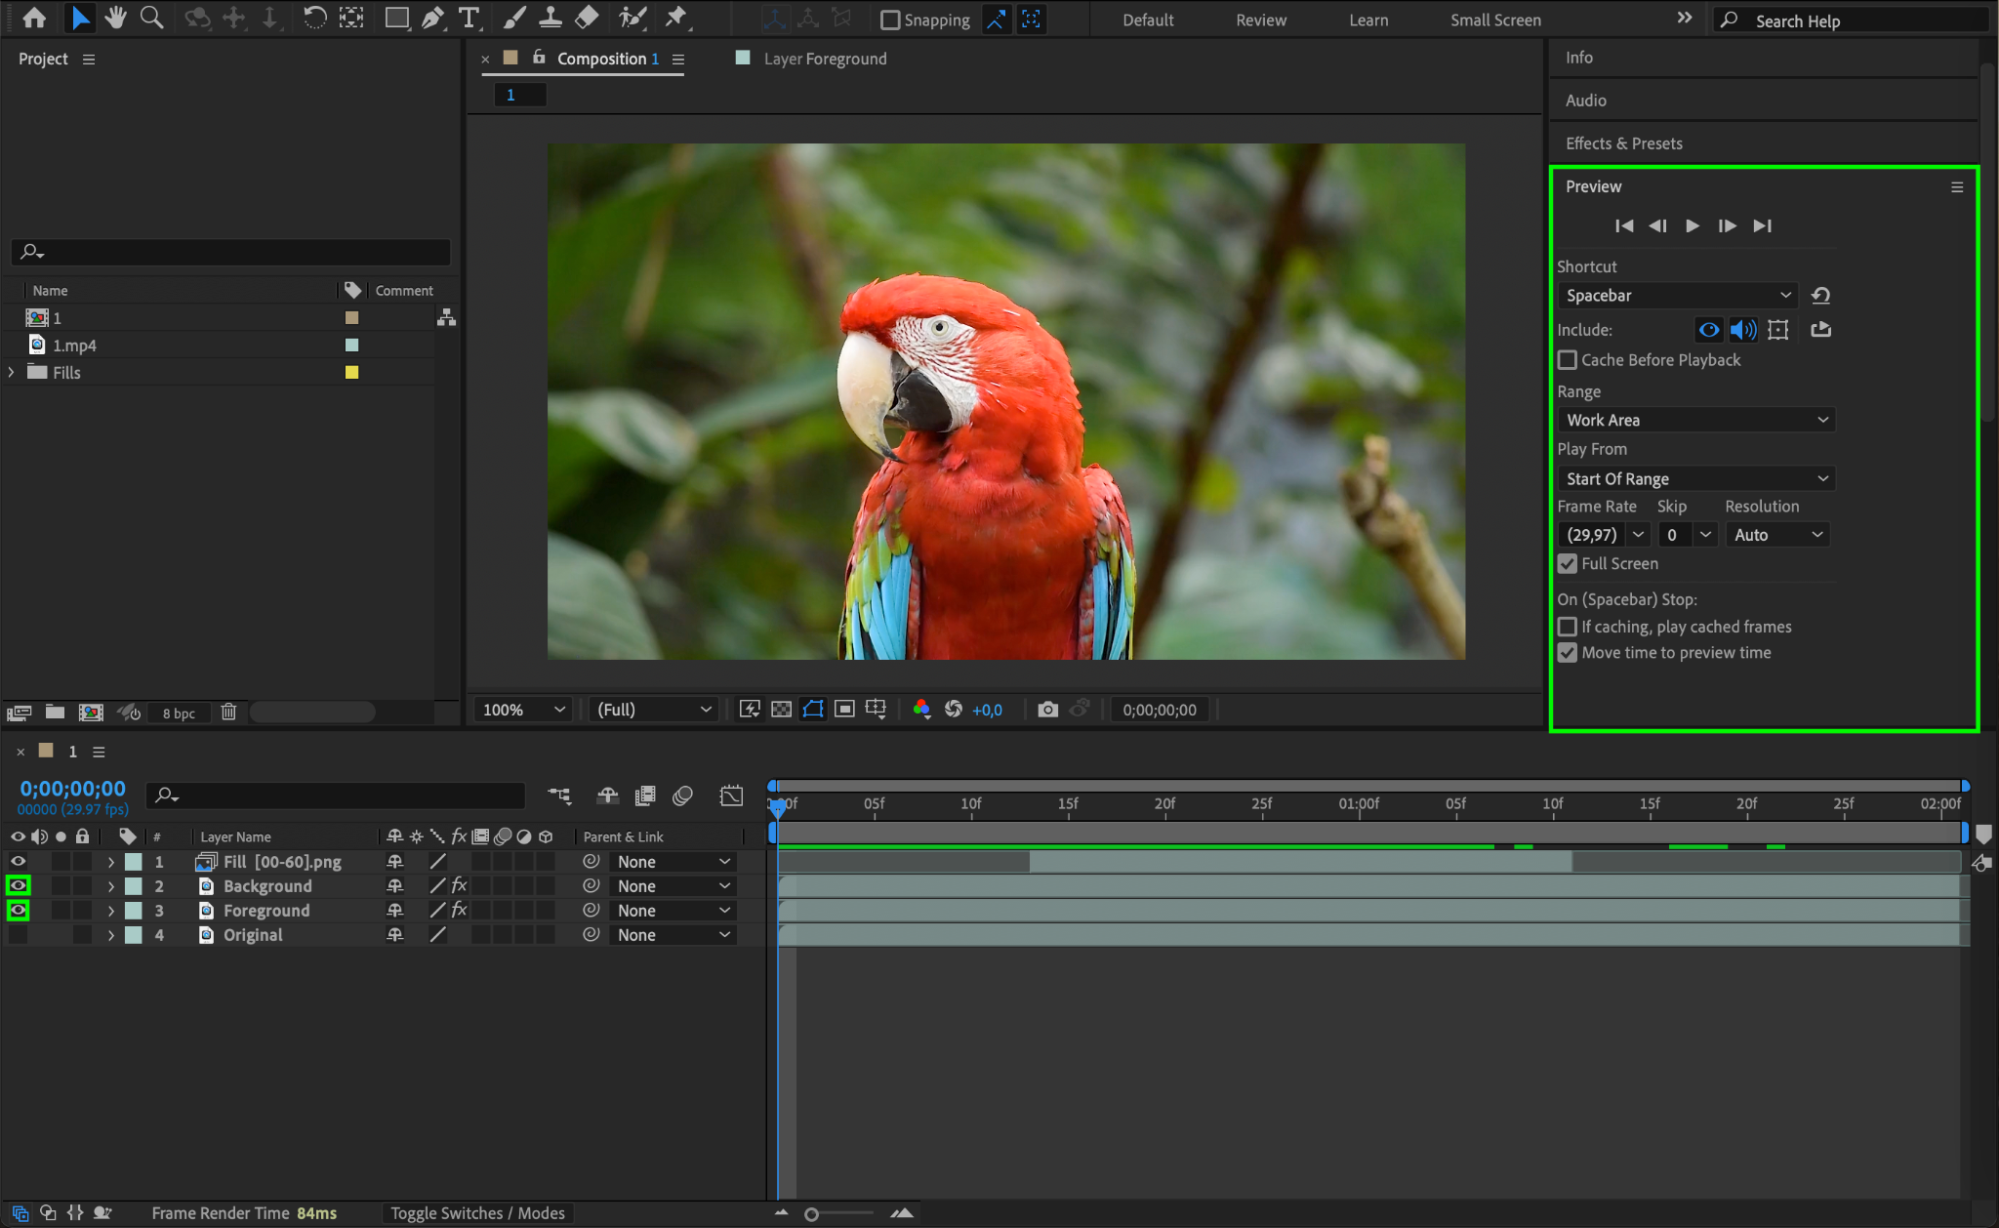Image resolution: width=1999 pixels, height=1228 pixels.
Task: Reset the Preview shortcut settings icon
Action: pos(1821,295)
